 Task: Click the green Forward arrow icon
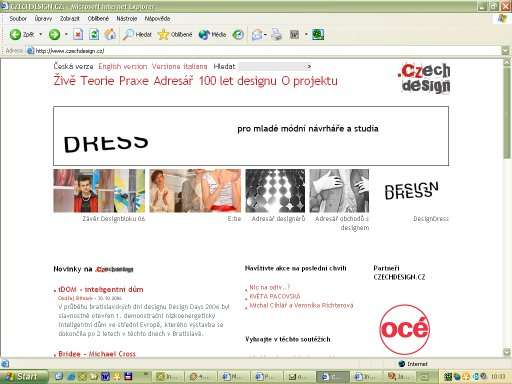[54, 34]
